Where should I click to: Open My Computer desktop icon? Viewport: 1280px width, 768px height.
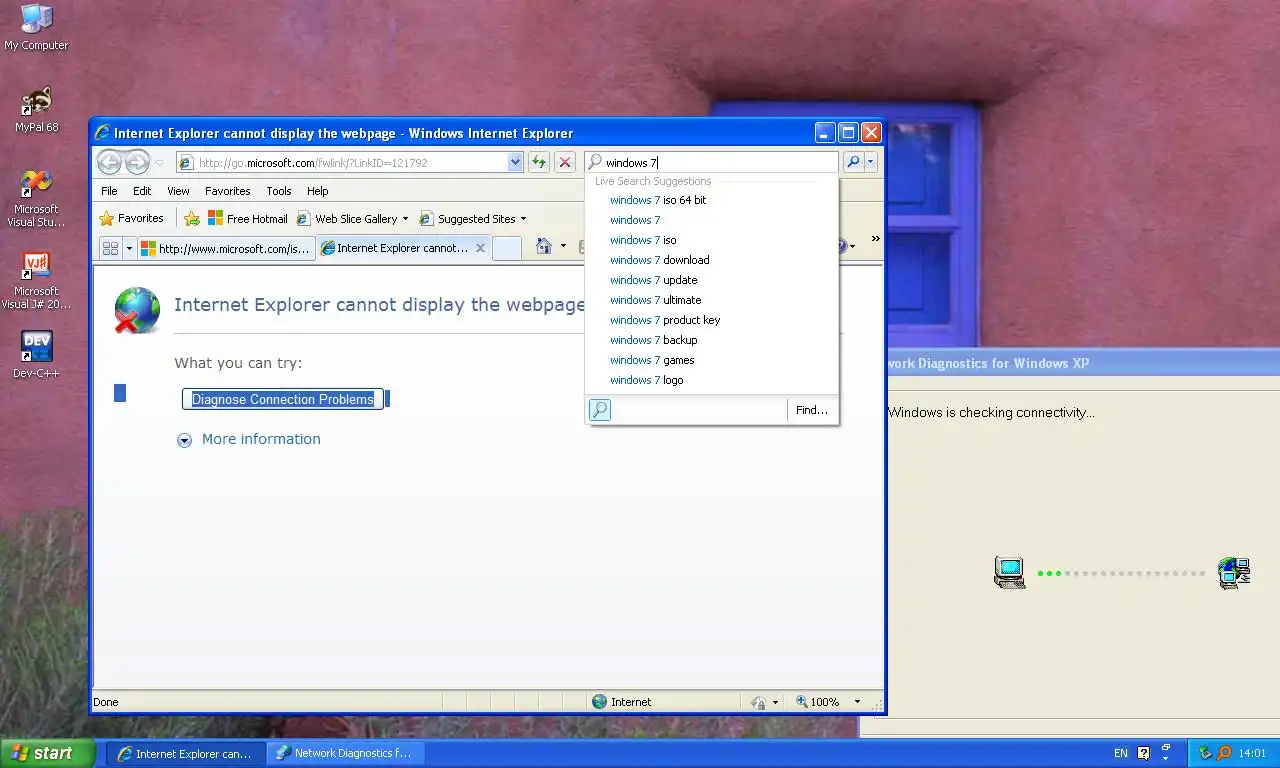(36, 27)
